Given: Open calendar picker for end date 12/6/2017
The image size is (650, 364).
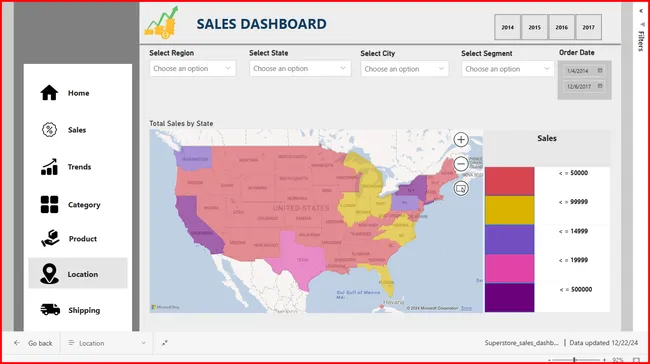Looking at the screenshot, I should click(x=600, y=86).
